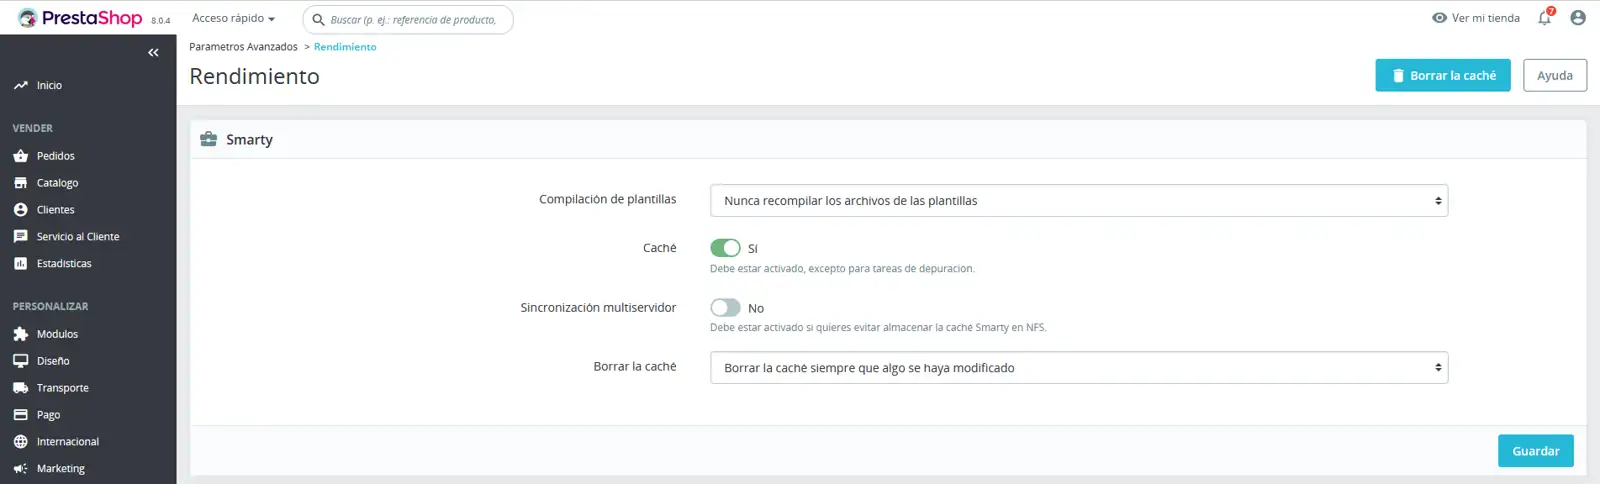The height and width of the screenshot is (484, 1600).
Task: Open the Ver mi tienda link
Action: pos(1476,18)
